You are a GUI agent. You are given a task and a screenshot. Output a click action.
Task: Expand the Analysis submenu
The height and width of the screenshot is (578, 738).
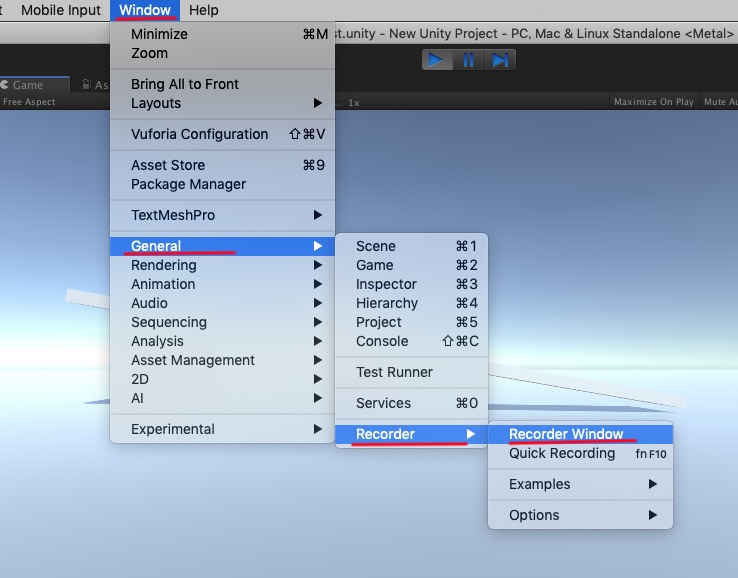222,341
